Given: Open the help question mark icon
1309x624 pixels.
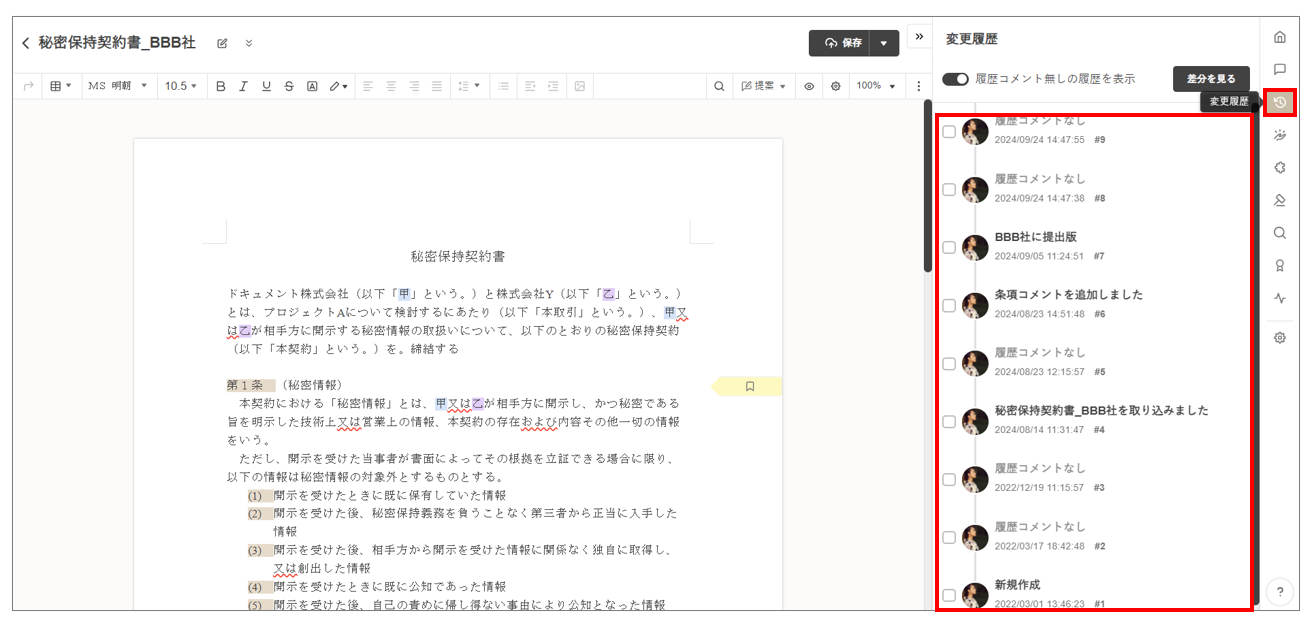Looking at the screenshot, I should tap(1279, 592).
